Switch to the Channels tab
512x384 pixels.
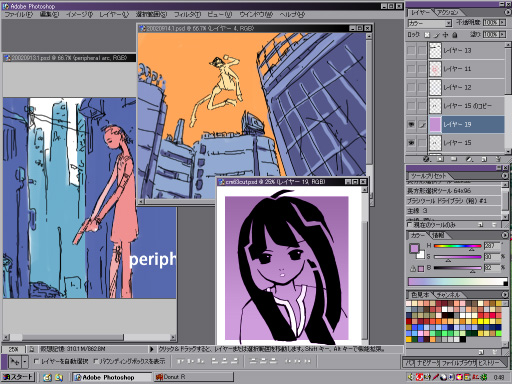point(448,295)
